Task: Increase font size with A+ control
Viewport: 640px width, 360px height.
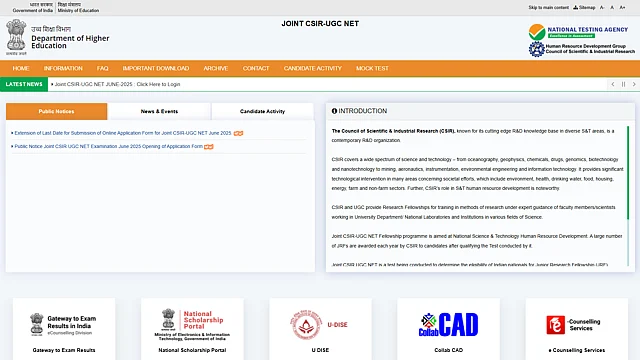Action: pyautogui.click(x=622, y=7)
